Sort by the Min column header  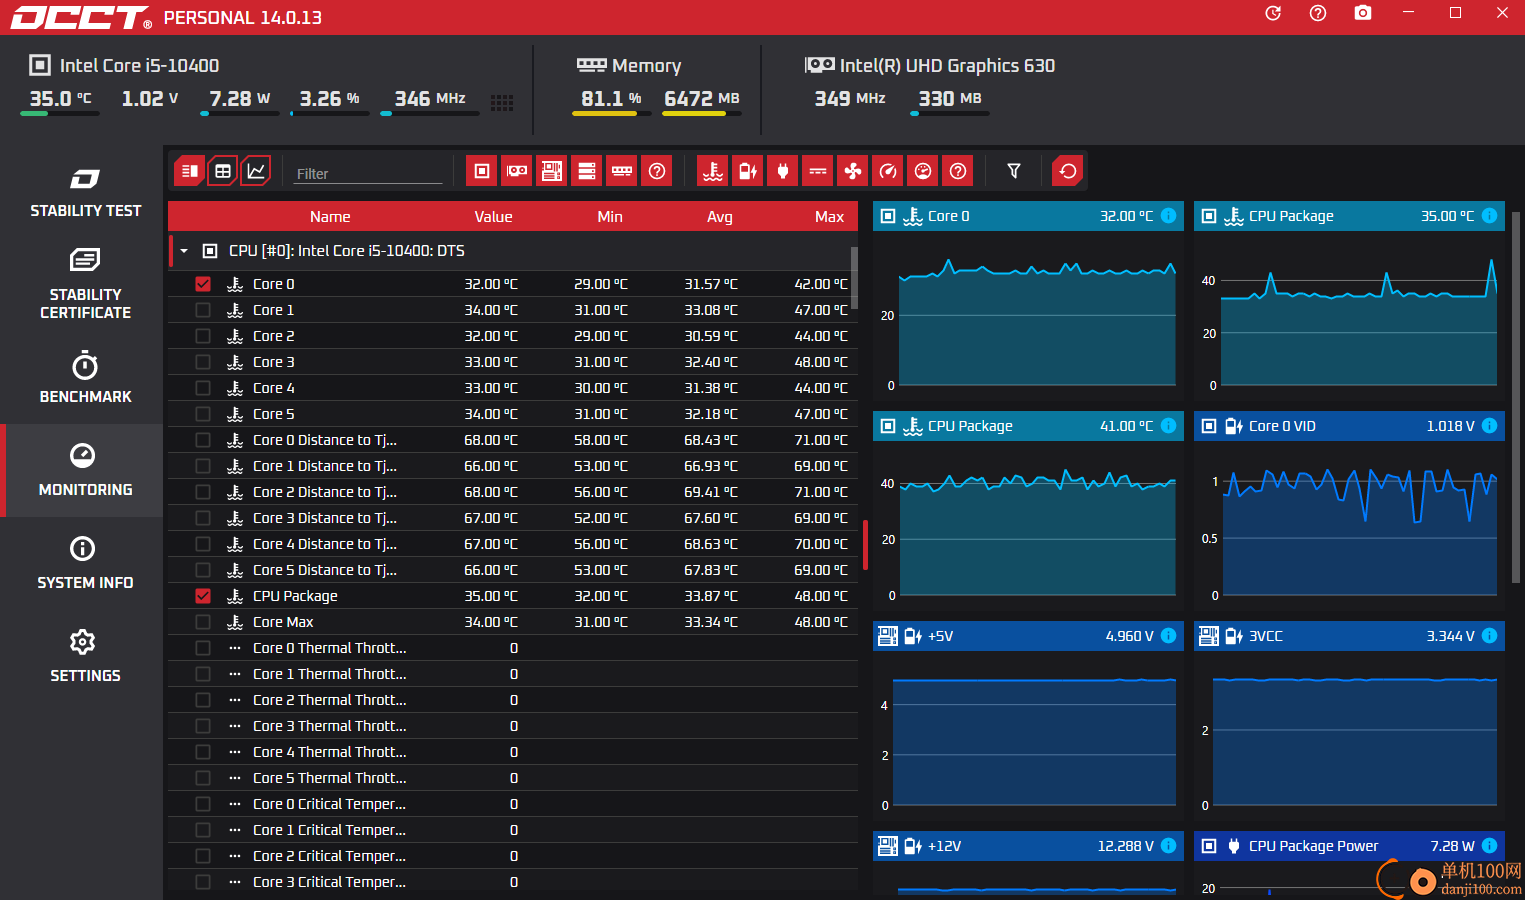coord(610,216)
